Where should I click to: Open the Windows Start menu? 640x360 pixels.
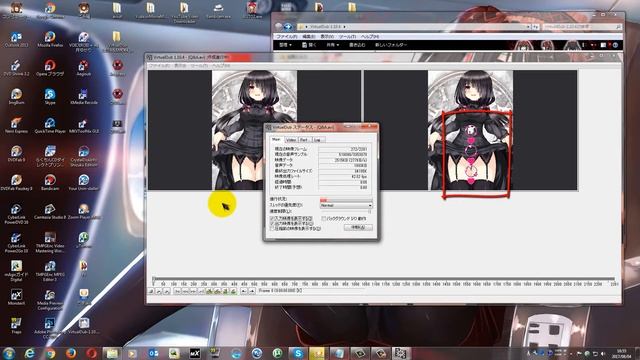pyautogui.click(x=9, y=353)
